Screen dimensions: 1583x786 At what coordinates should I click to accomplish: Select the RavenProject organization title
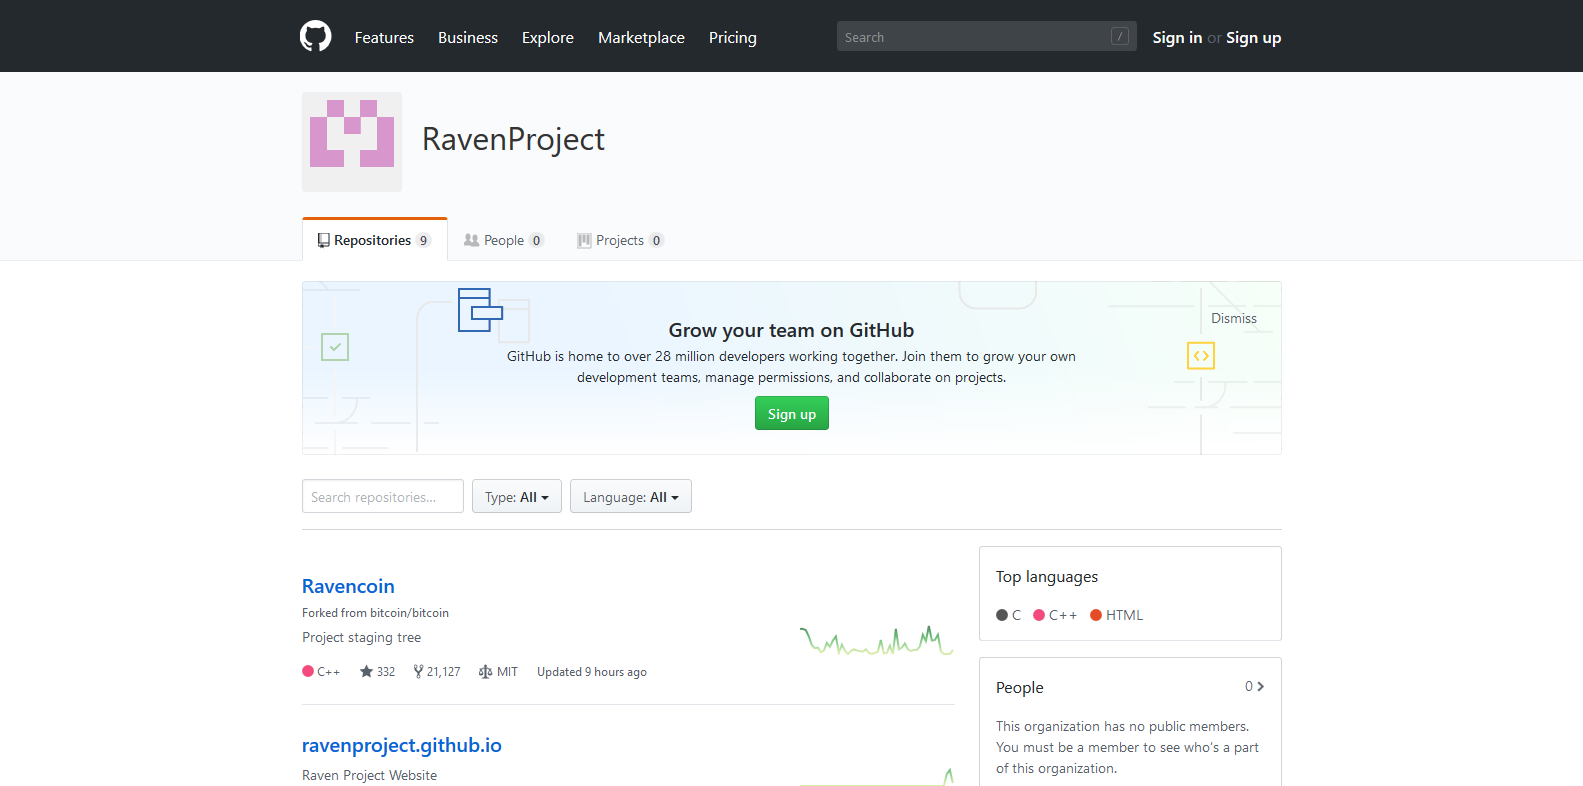pyautogui.click(x=513, y=139)
